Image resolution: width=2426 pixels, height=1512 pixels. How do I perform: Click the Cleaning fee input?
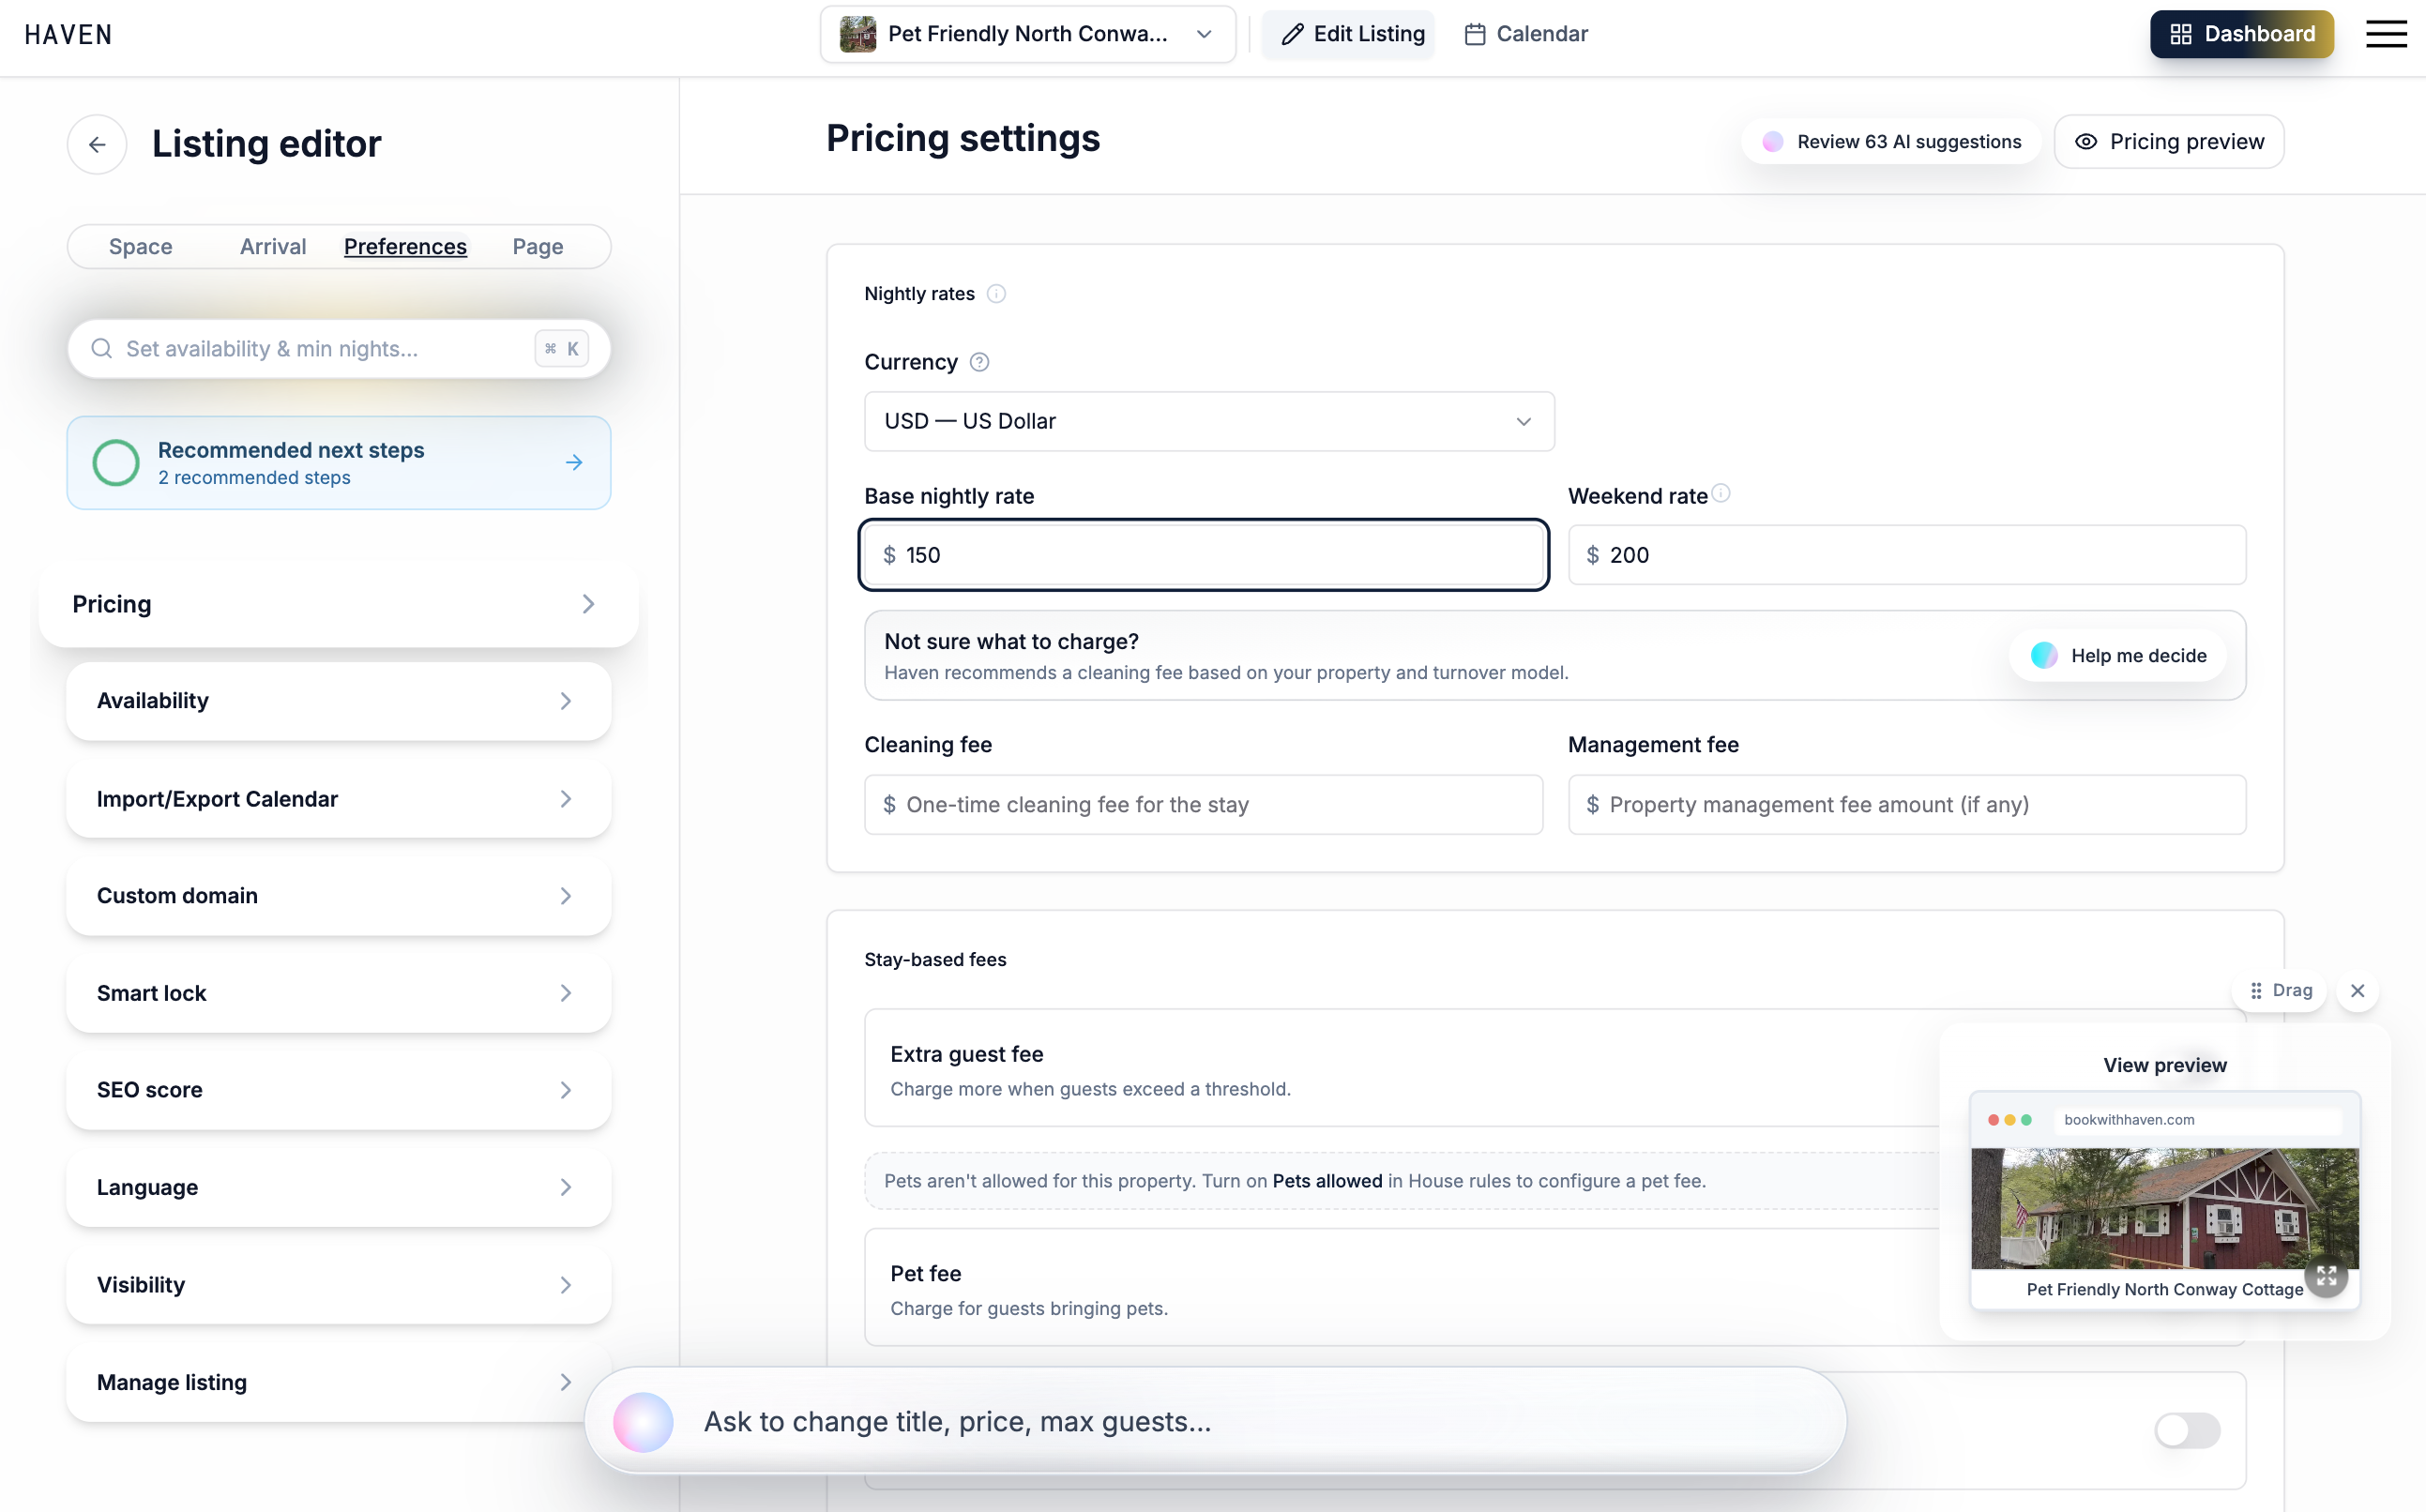[x=1203, y=804]
